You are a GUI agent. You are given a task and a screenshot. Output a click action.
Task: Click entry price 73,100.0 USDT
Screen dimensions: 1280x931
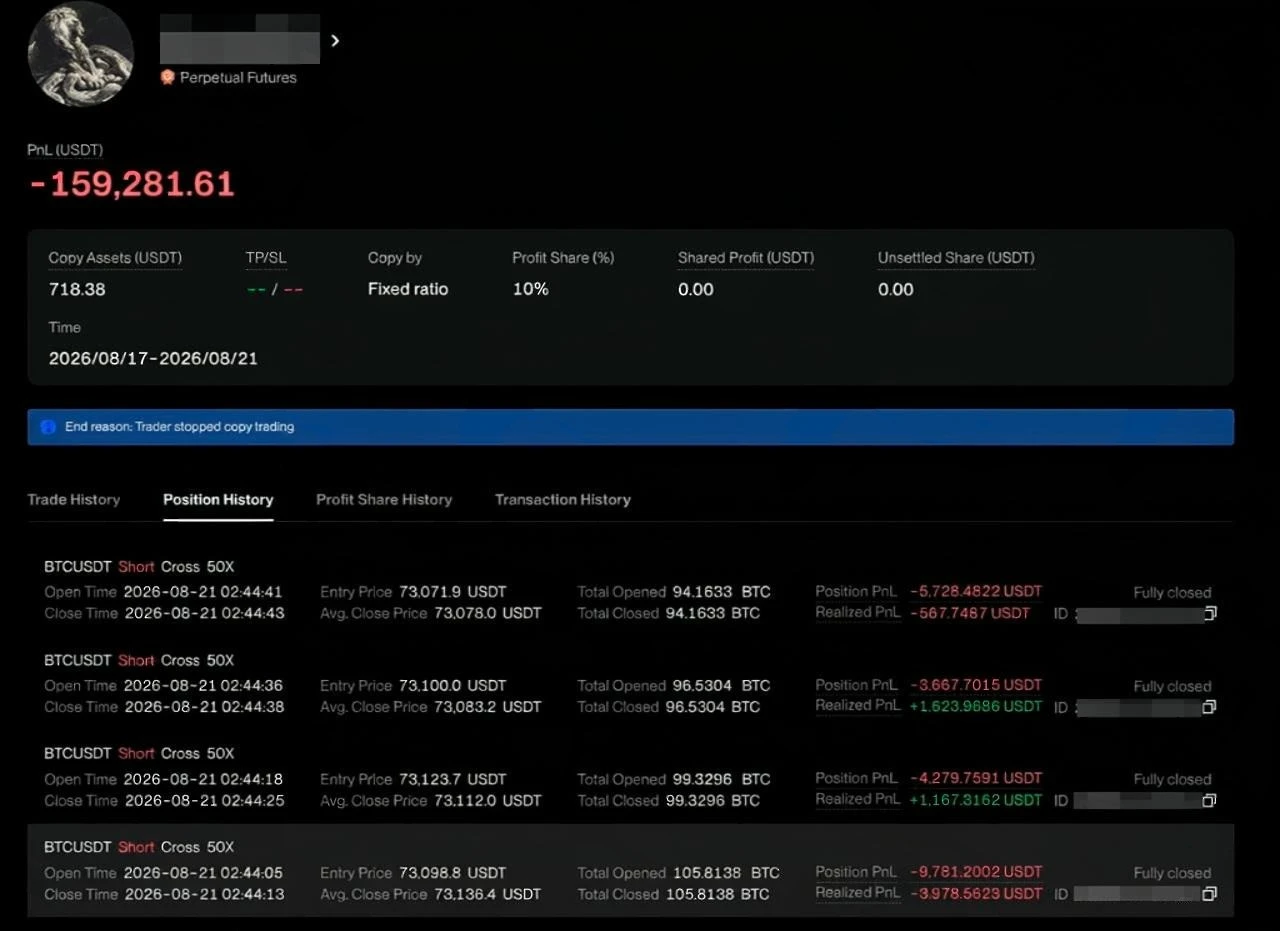point(452,686)
